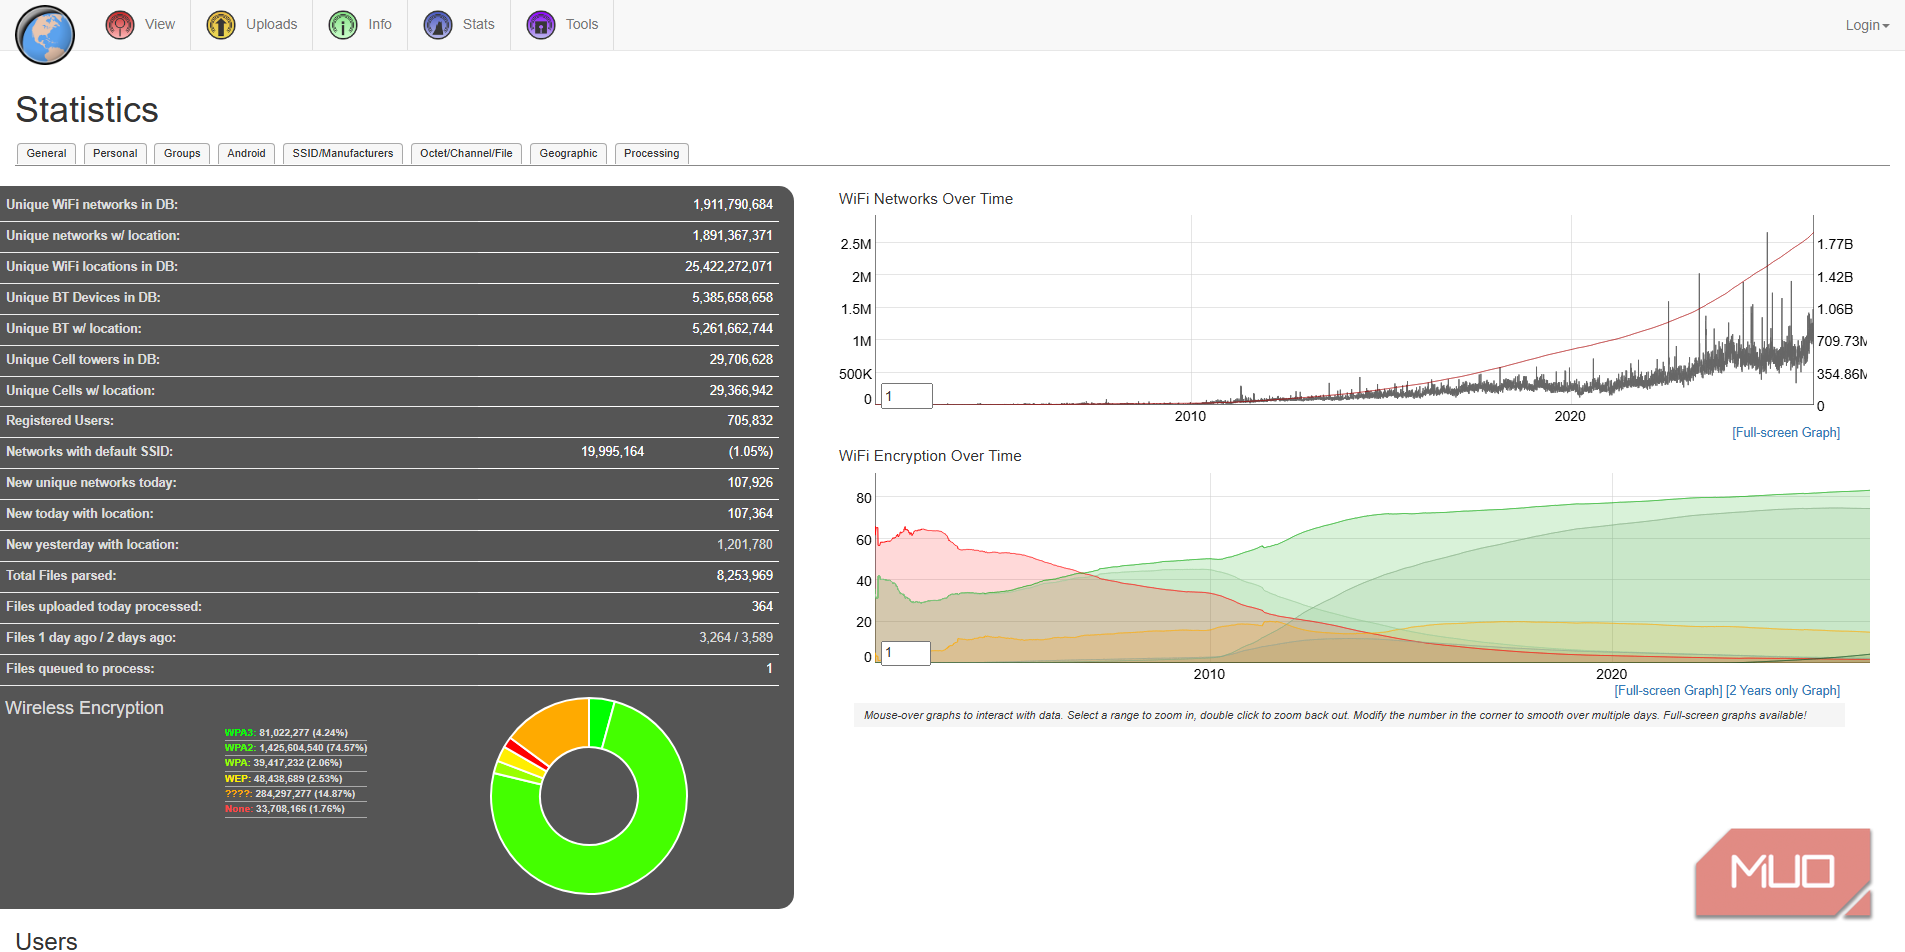The image size is (1905, 952).
Task: Open Full-screen Graph for WiFi Encryption
Action: coord(1668,690)
